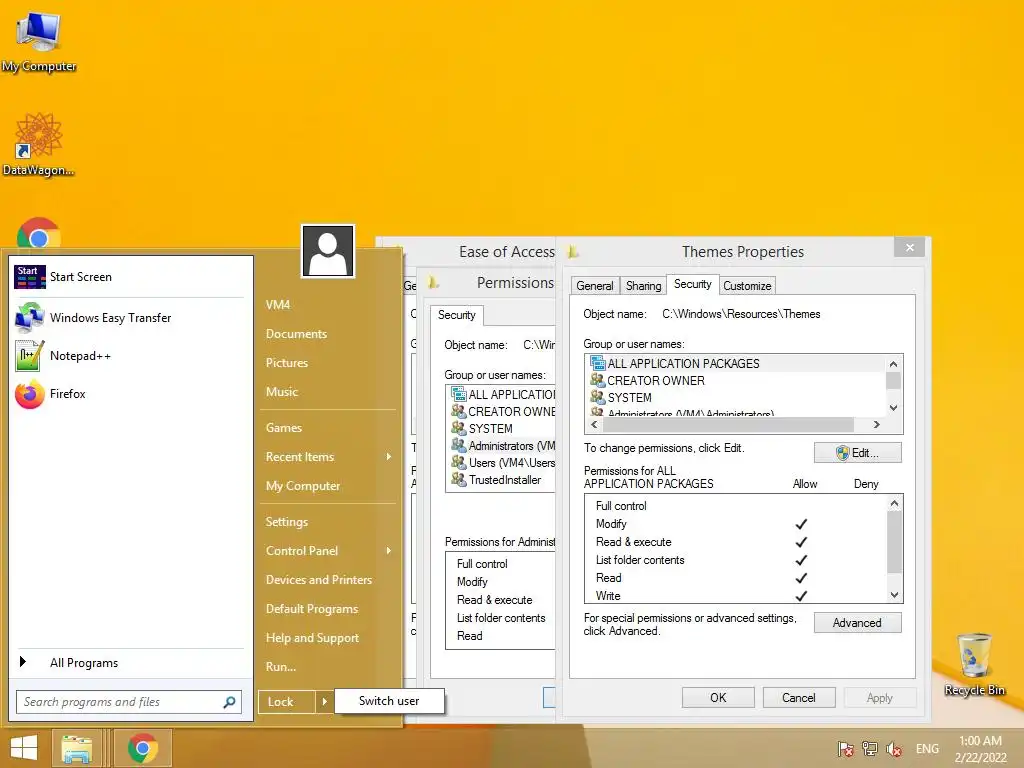Open Help and Support
Image resolution: width=1024 pixels, height=768 pixels.
pyautogui.click(x=312, y=638)
